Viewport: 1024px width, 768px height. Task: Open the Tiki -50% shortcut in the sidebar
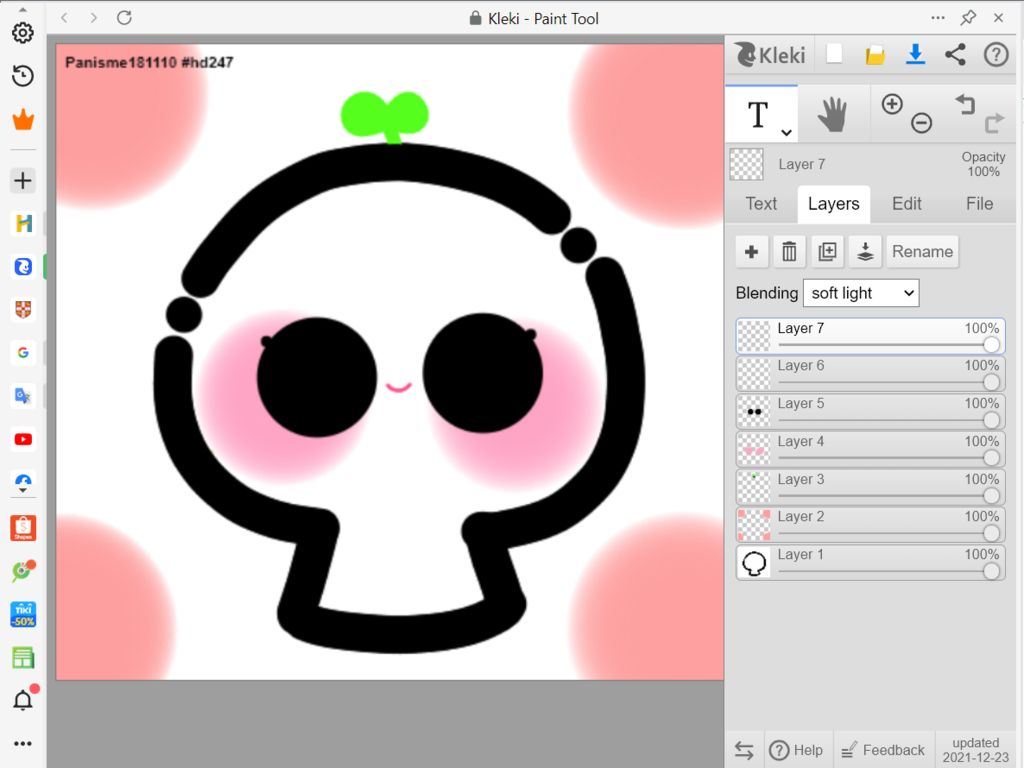click(x=23, y=615)
